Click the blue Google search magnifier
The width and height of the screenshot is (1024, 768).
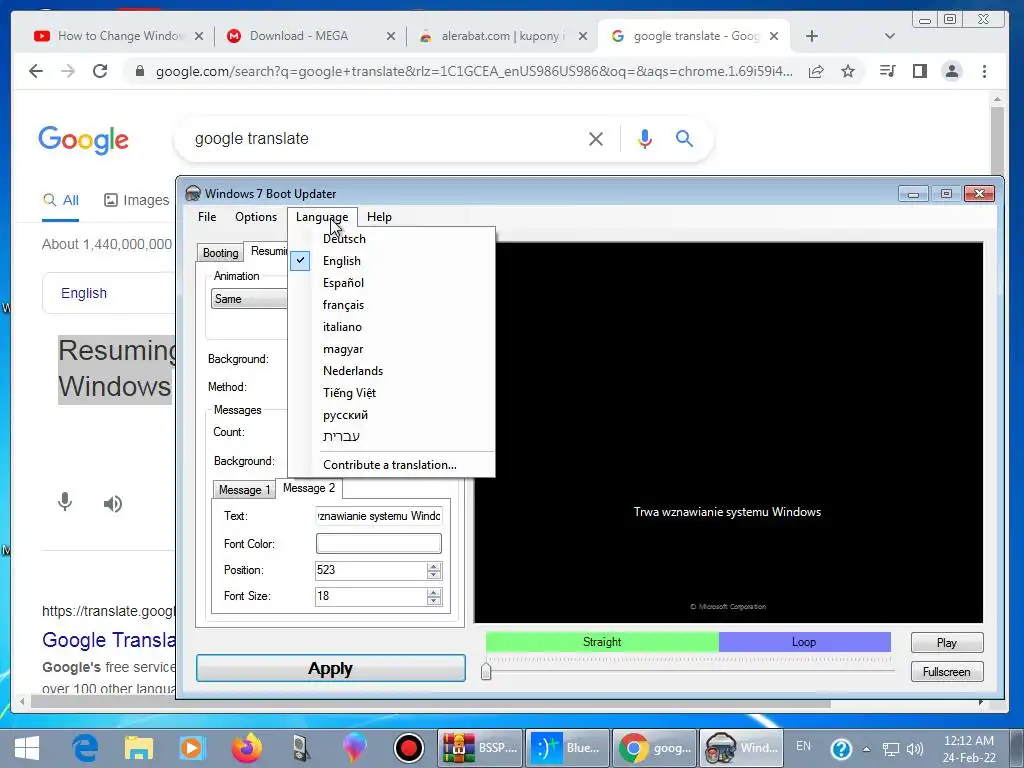pyautogui.click(x=684, y=138)
